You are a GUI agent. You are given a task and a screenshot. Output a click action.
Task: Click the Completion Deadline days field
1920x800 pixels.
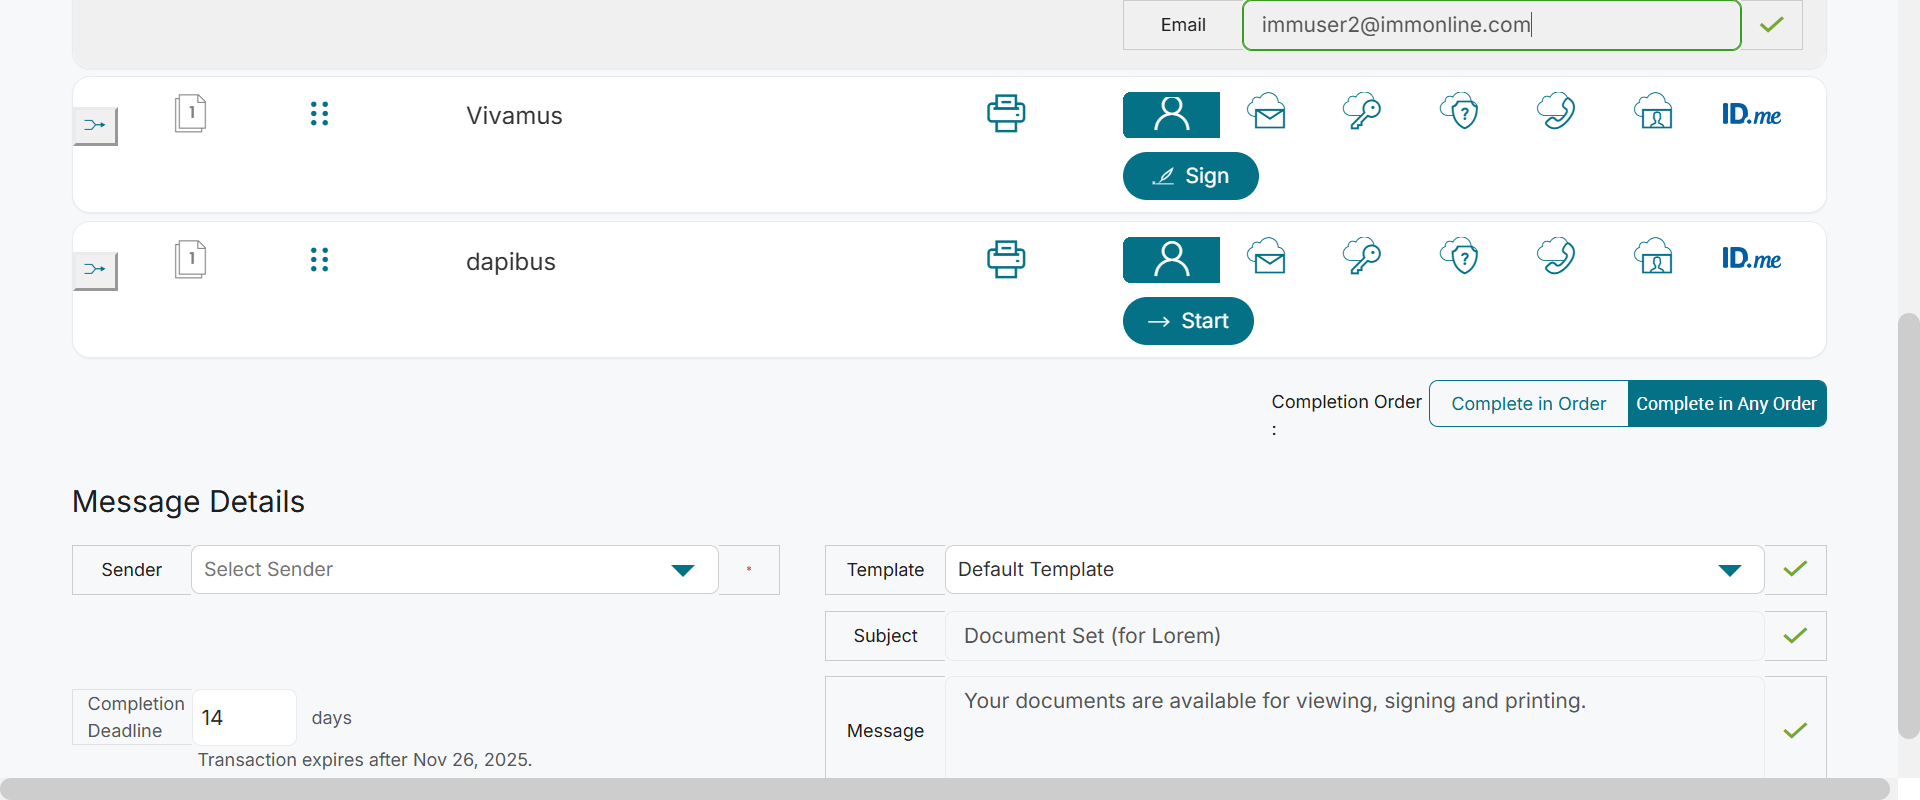243,717
